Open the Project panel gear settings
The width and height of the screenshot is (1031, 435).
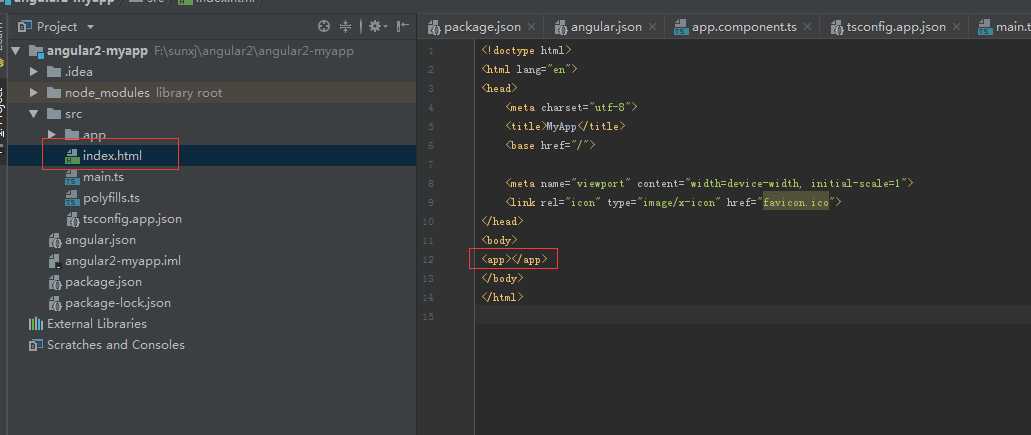coord(375,26)
